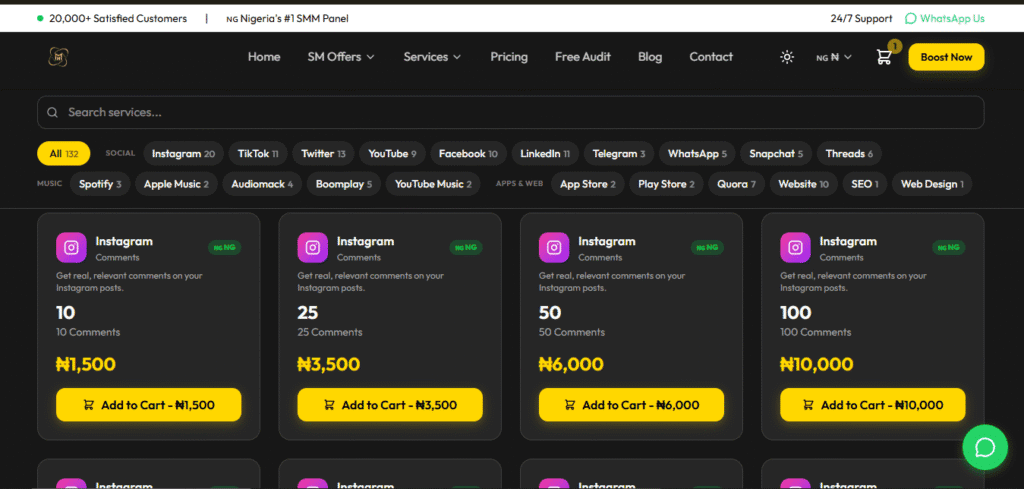Filter by SEO 1

[865, 184]
